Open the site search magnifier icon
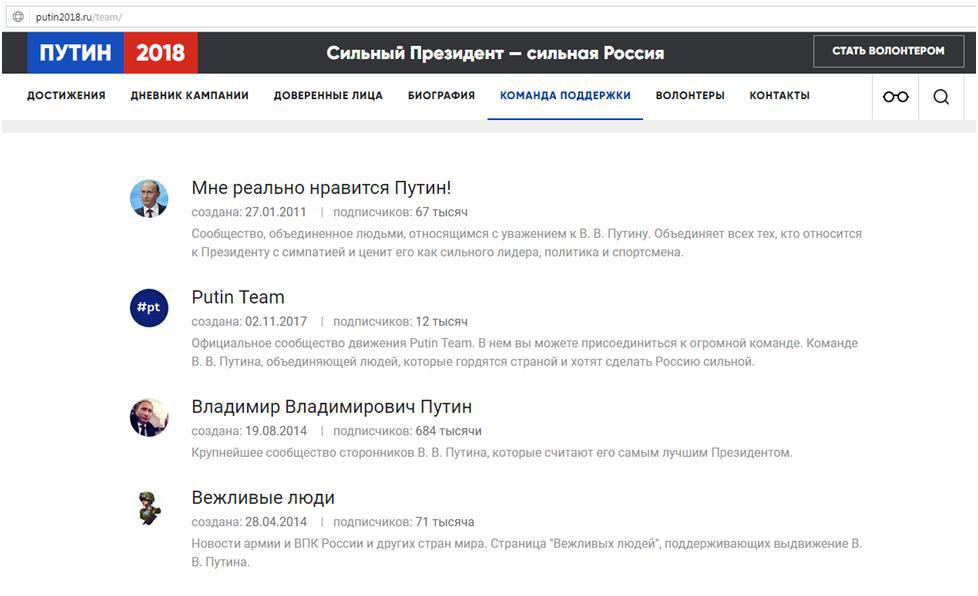The height and width of the screenshot is (596, 978). (941, 97)
